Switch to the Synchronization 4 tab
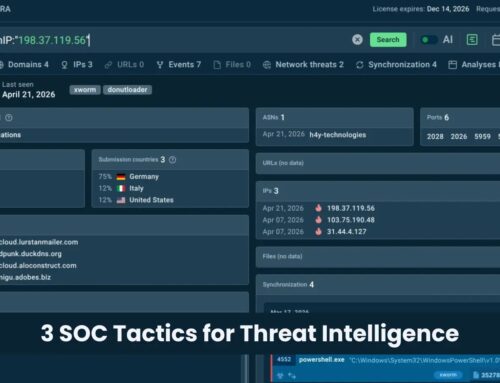 pos(396,65)
